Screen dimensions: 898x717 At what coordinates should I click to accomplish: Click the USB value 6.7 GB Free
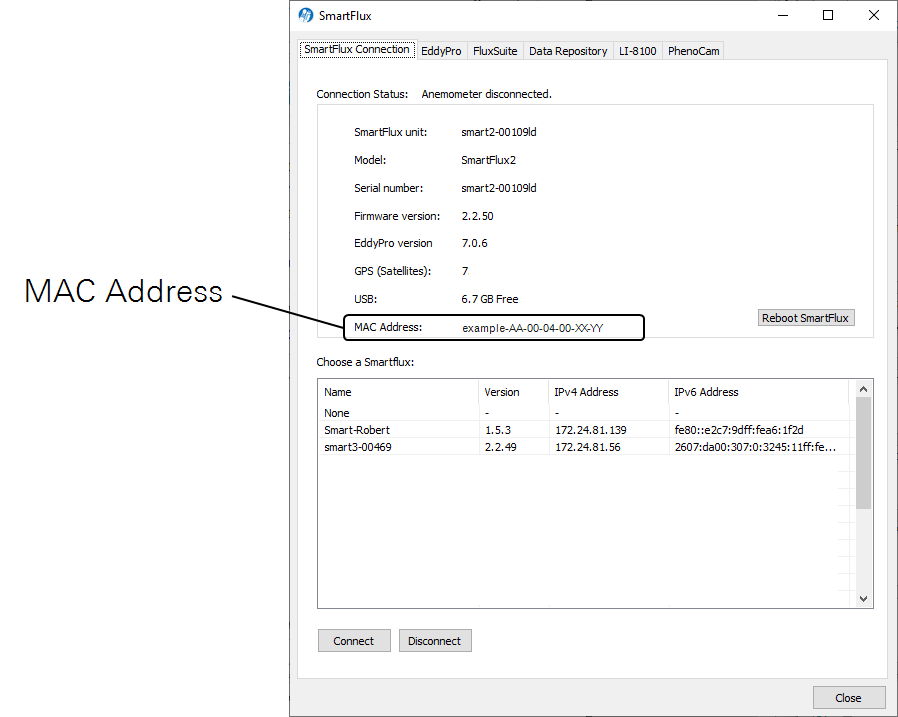point(490,299)
